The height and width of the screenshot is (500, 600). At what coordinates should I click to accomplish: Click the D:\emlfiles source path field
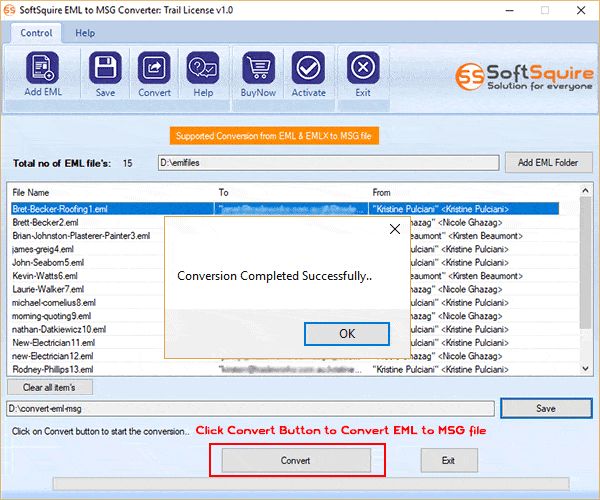[328, 163]
